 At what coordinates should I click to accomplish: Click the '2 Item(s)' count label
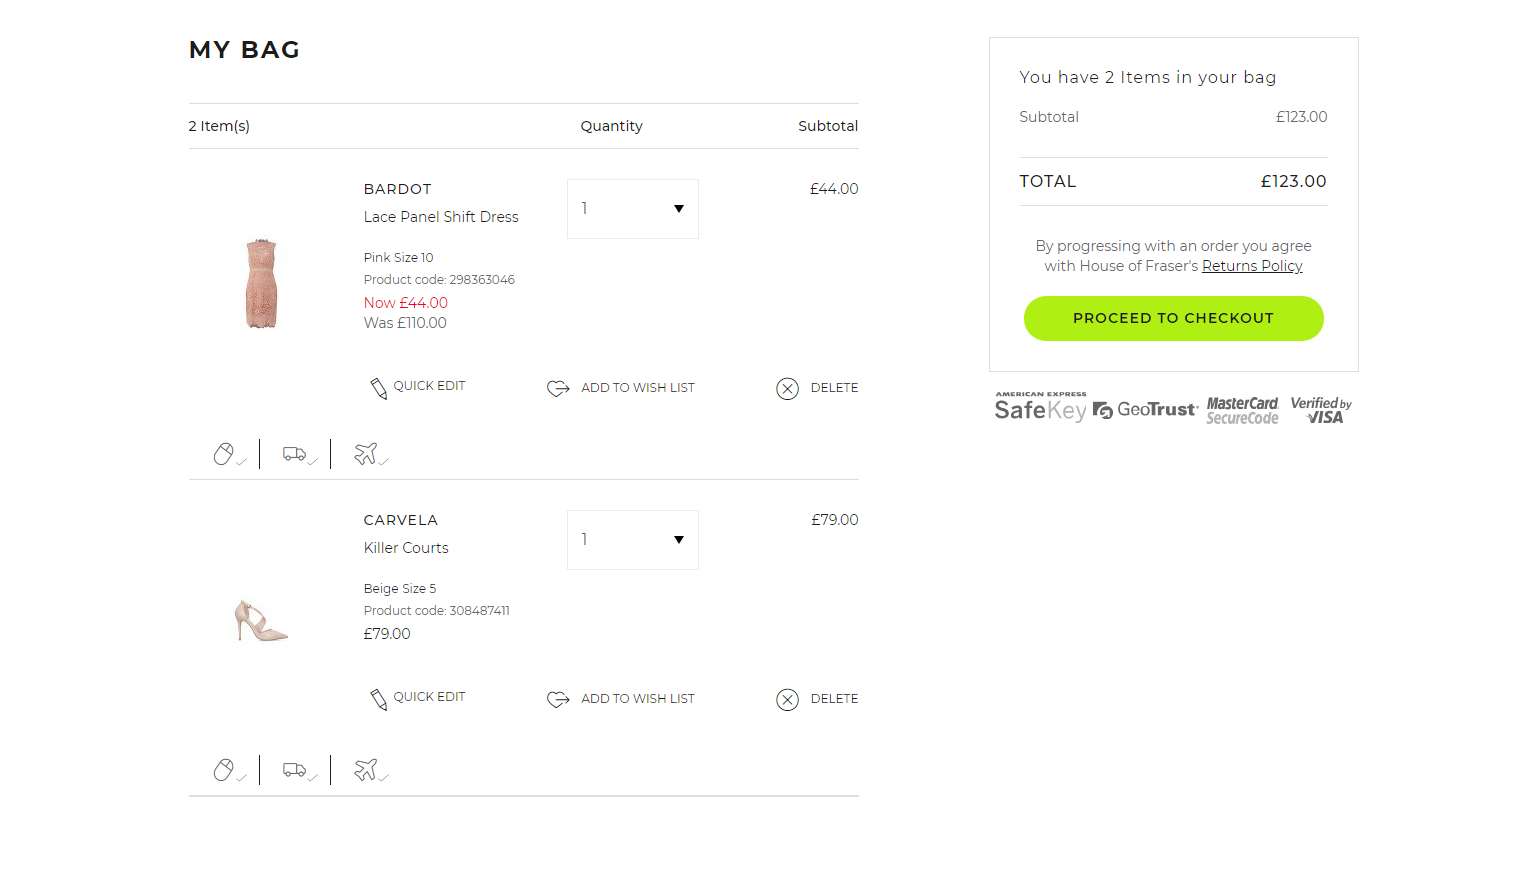pos(219,126)
